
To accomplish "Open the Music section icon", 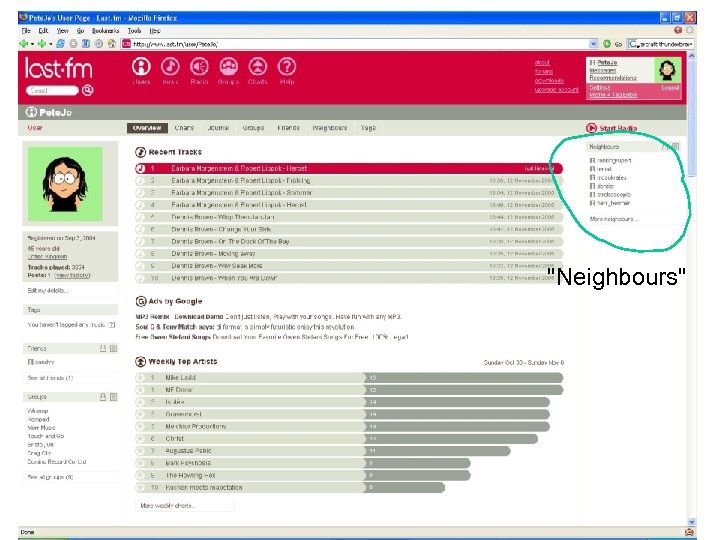I will coord(170,67).
